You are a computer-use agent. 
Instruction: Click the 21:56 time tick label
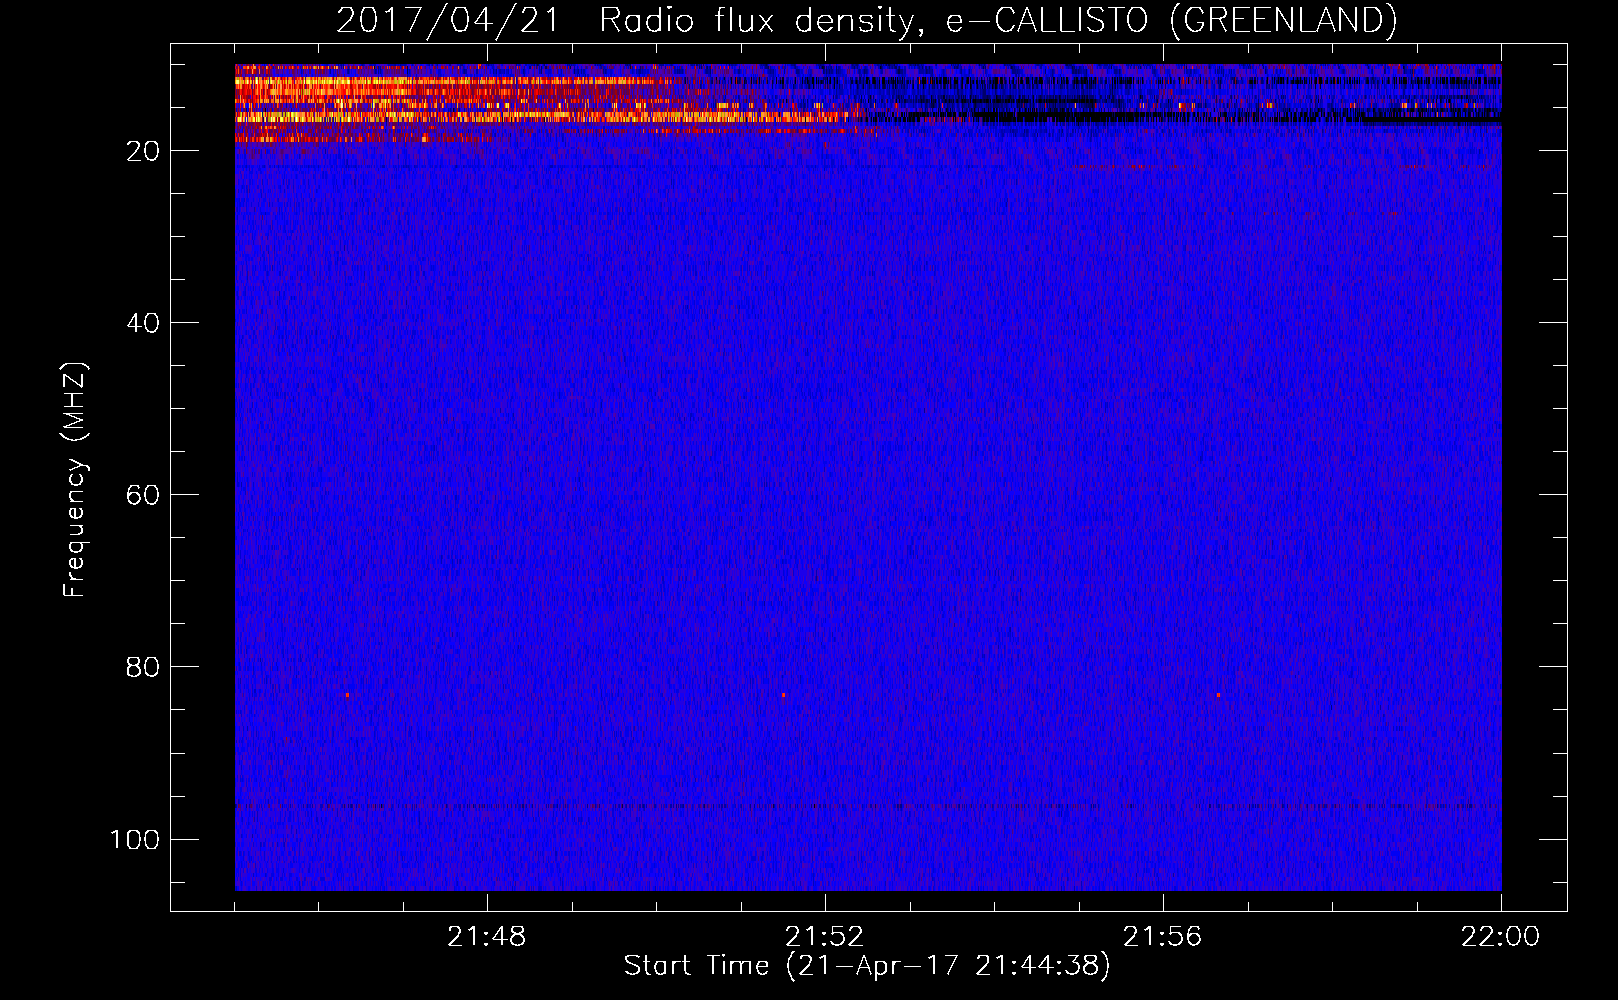1162,937
